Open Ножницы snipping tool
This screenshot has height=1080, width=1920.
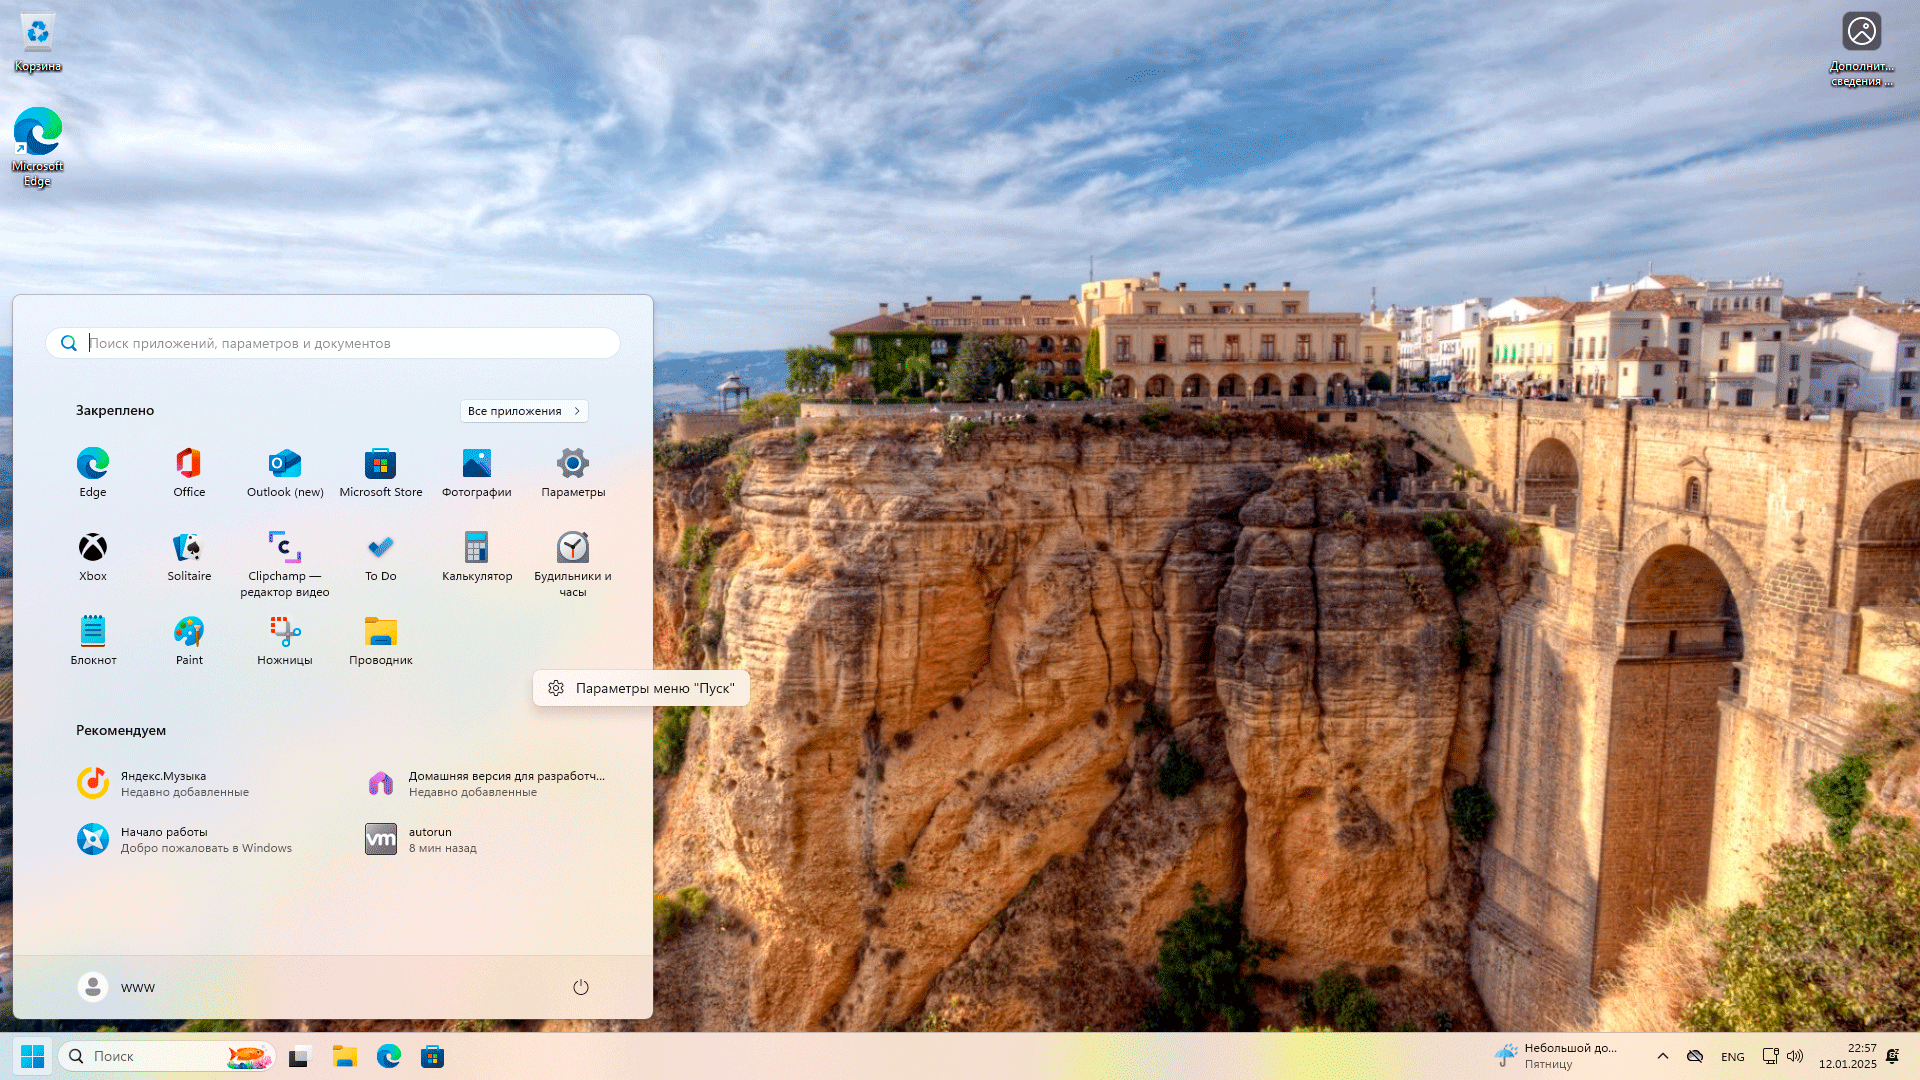click(x=284, y=640)
